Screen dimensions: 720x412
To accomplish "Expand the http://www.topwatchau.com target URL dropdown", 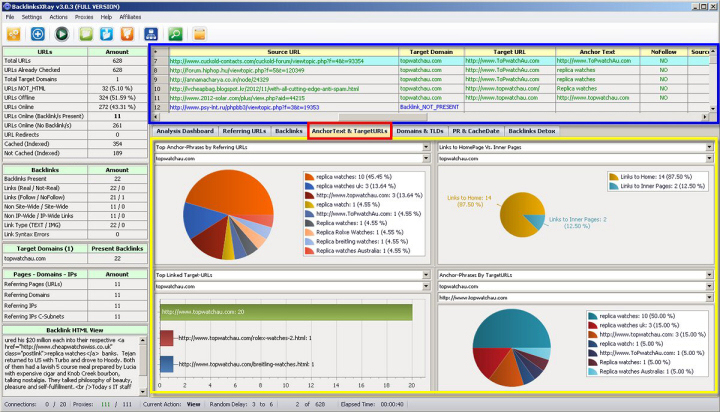I will [709, 298].
